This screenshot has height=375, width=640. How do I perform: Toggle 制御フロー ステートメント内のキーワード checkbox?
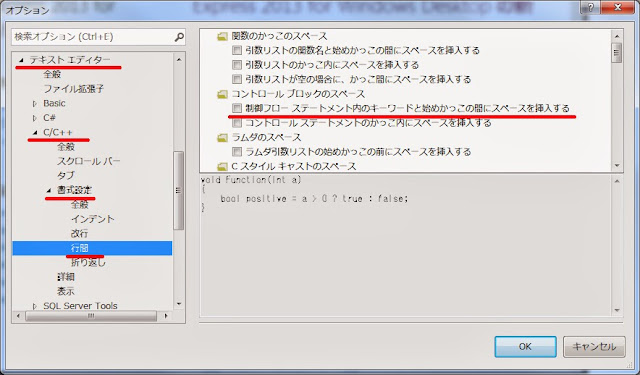pyautogui.click(x=237, y=108)
